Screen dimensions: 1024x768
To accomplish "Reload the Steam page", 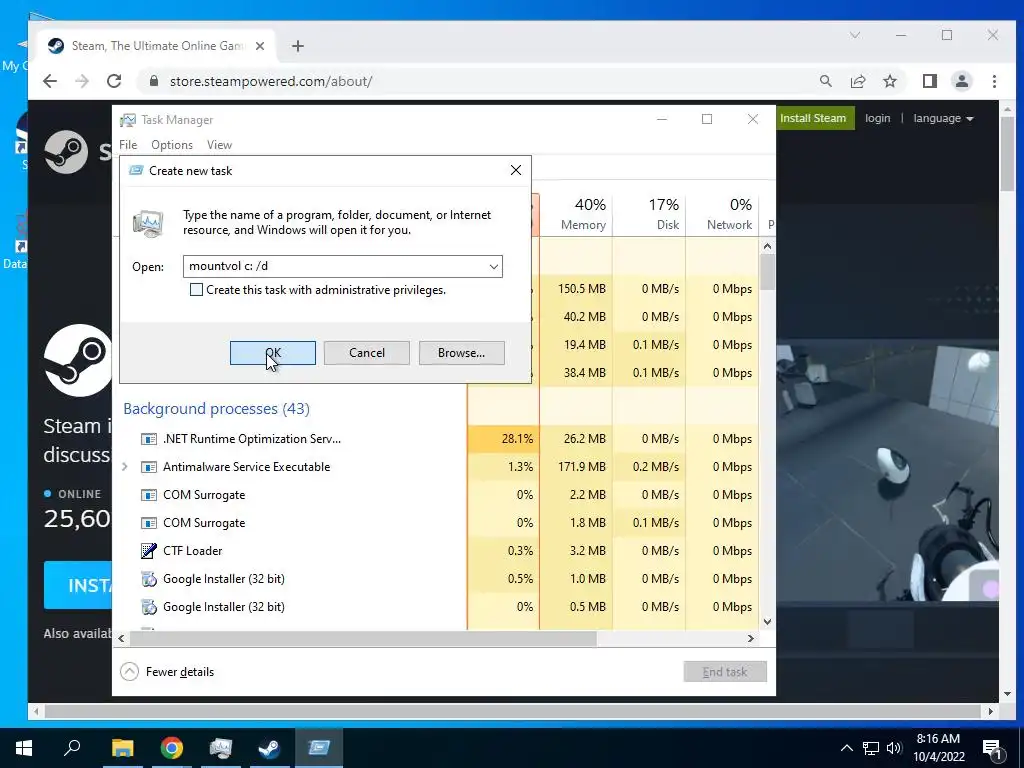I will [114, 81].
